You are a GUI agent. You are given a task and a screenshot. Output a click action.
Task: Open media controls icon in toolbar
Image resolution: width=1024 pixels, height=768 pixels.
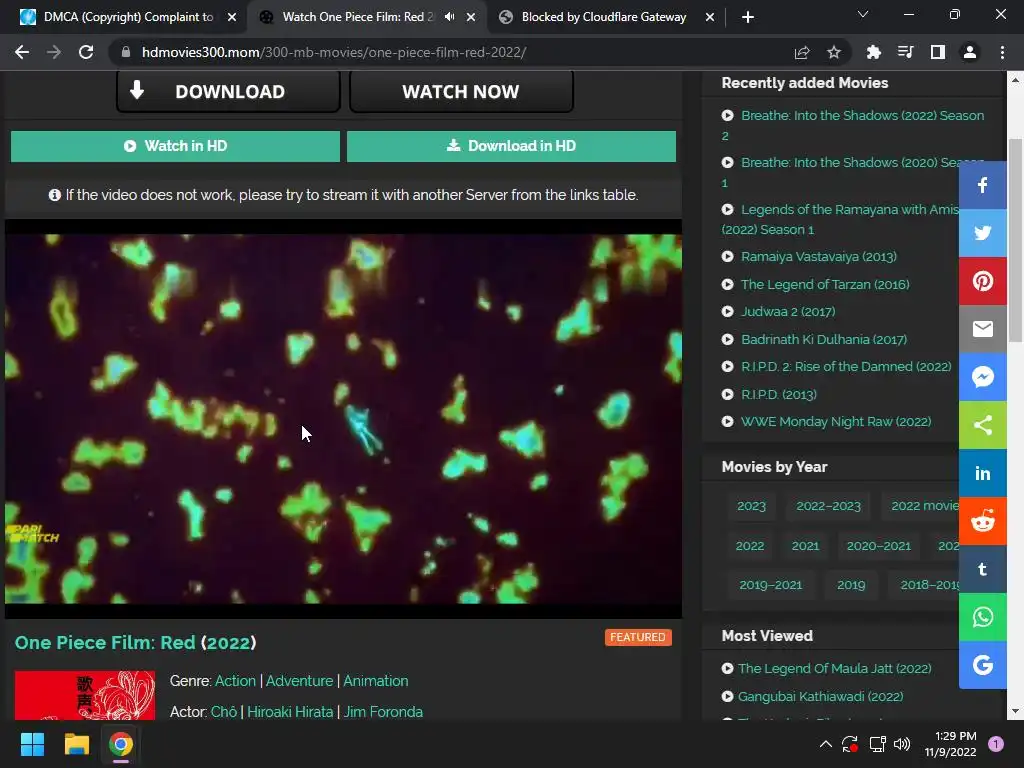click(905, 52)
